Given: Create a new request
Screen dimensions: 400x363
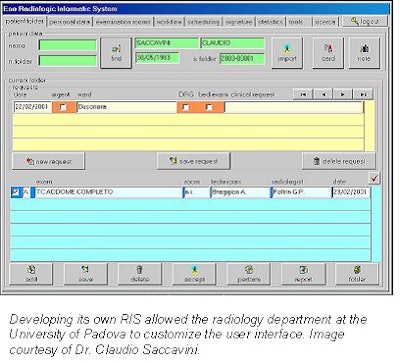Looking at the screenshot, I should [48, 161].
